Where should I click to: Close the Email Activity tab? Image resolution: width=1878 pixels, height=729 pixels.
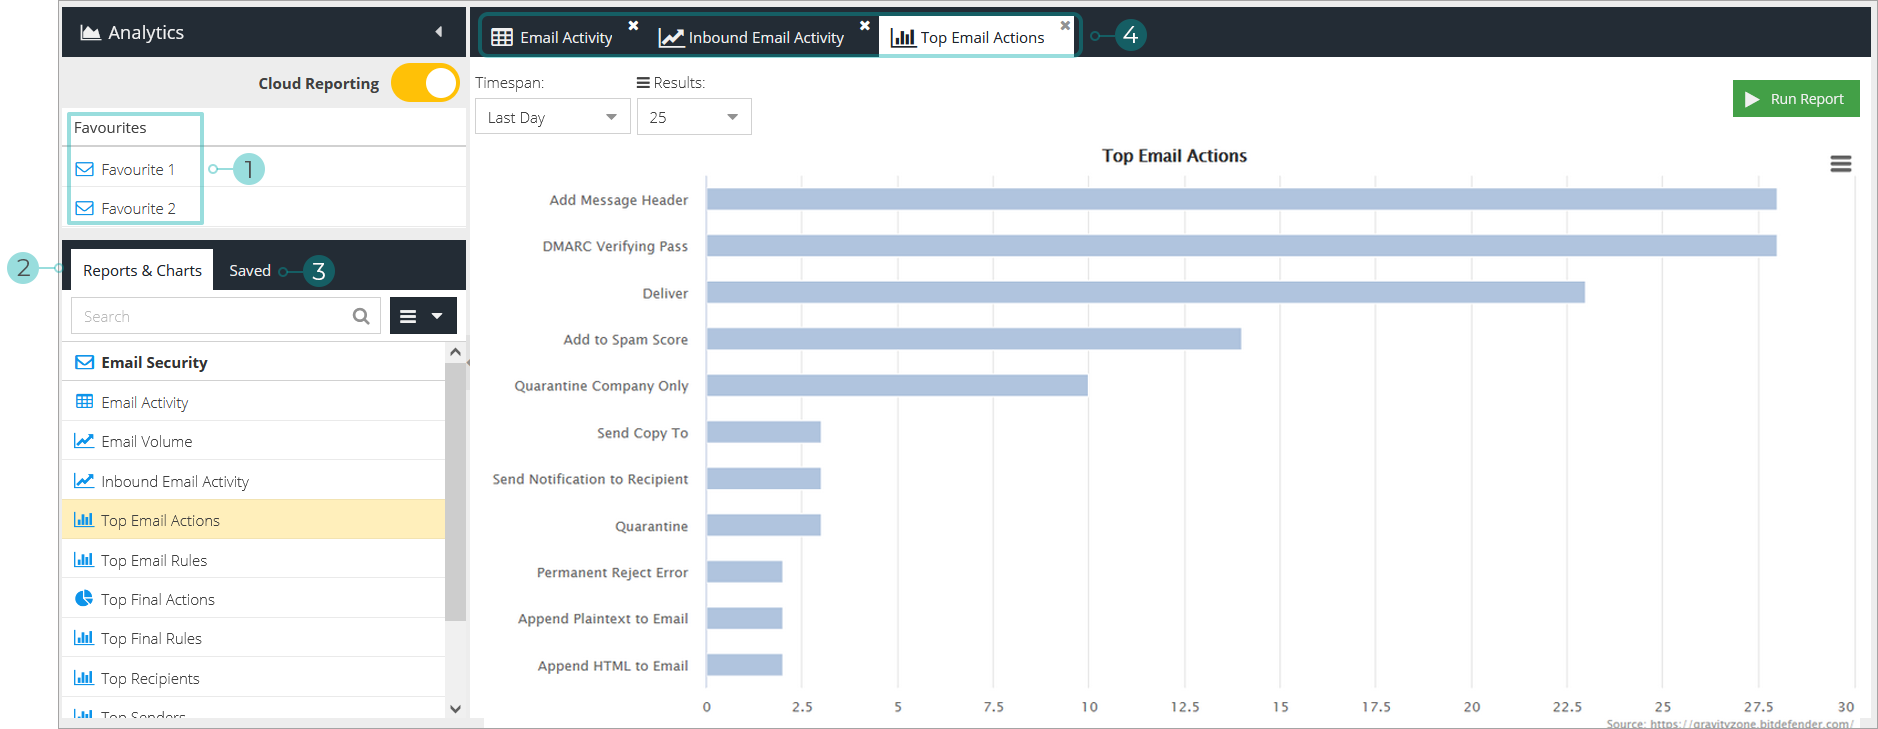[633, 25]
